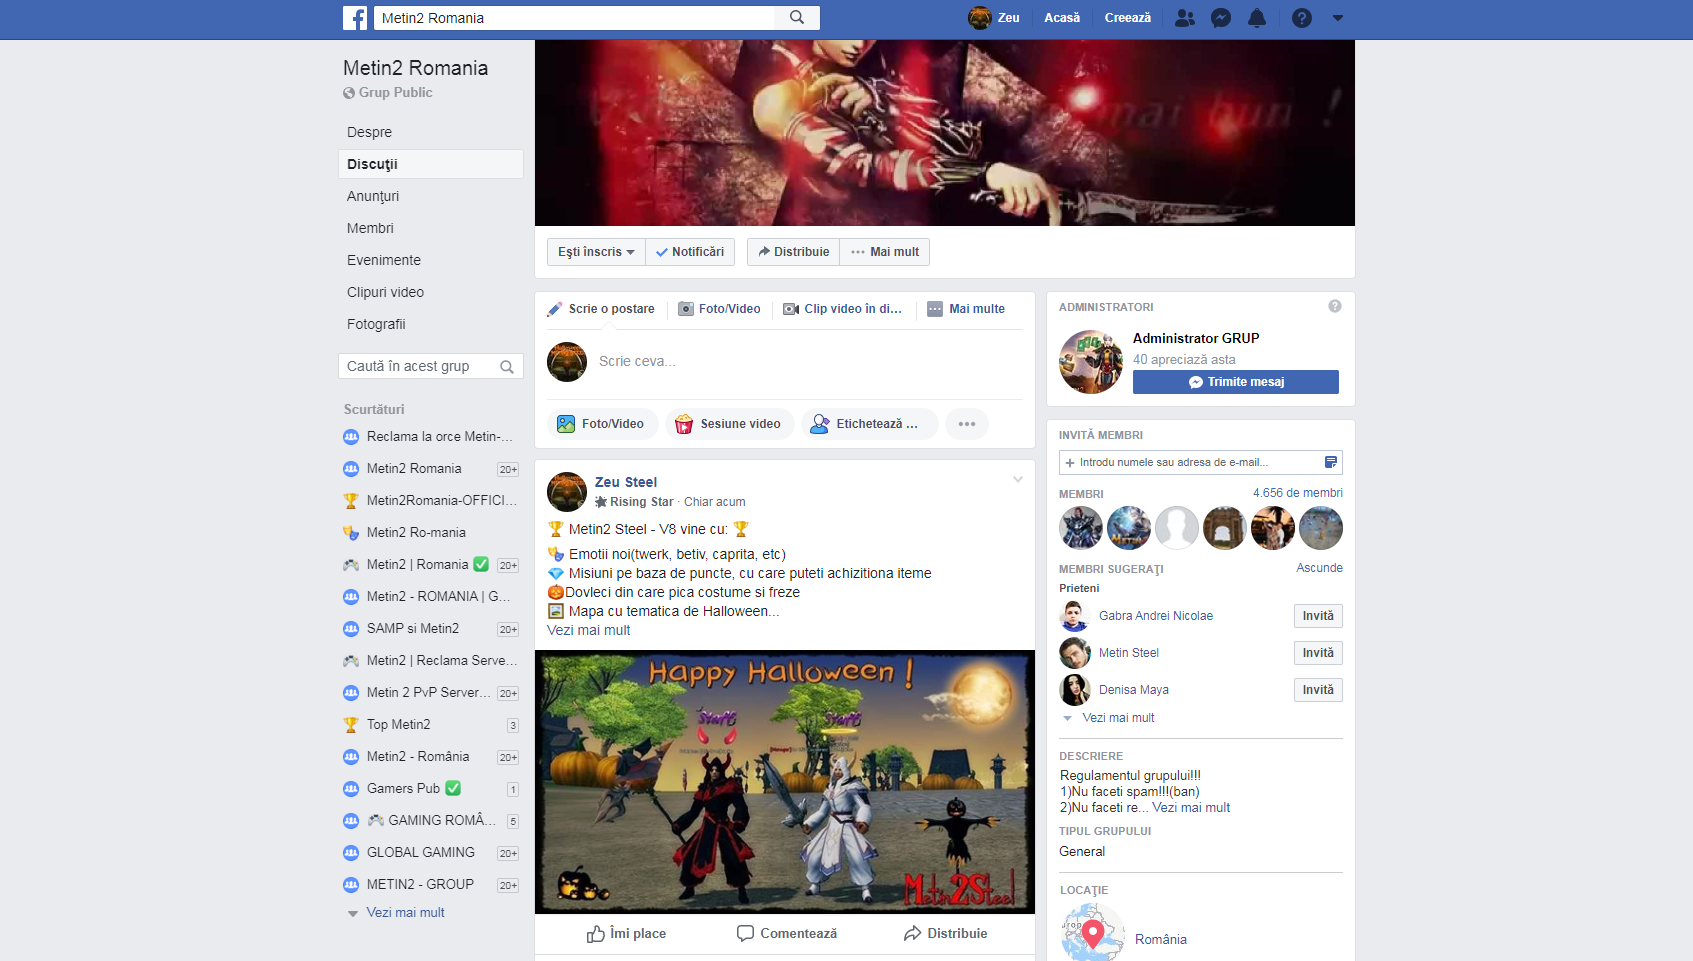Click the Administrator GRUP avatar
The width and height of the screenshot is (1693, 961).
1091,362
